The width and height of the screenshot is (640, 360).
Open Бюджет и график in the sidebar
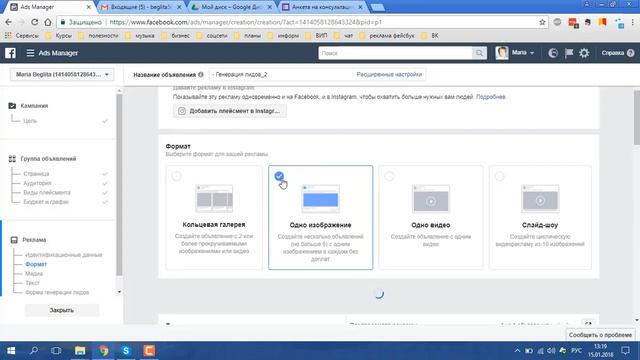coord(46,202)
